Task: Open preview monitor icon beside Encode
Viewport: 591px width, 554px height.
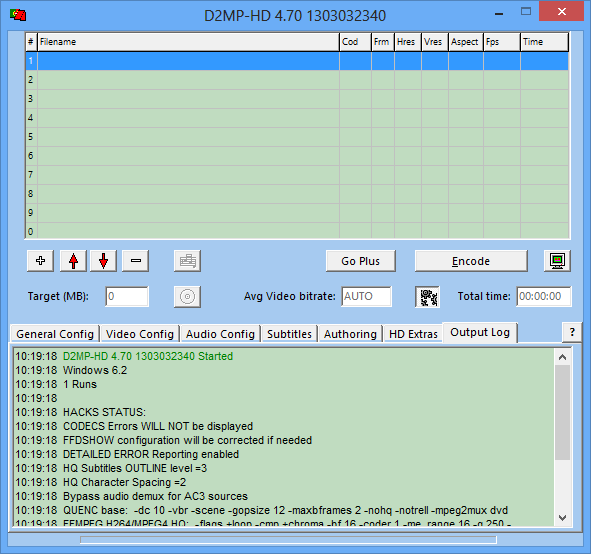Action: point(557,260)
